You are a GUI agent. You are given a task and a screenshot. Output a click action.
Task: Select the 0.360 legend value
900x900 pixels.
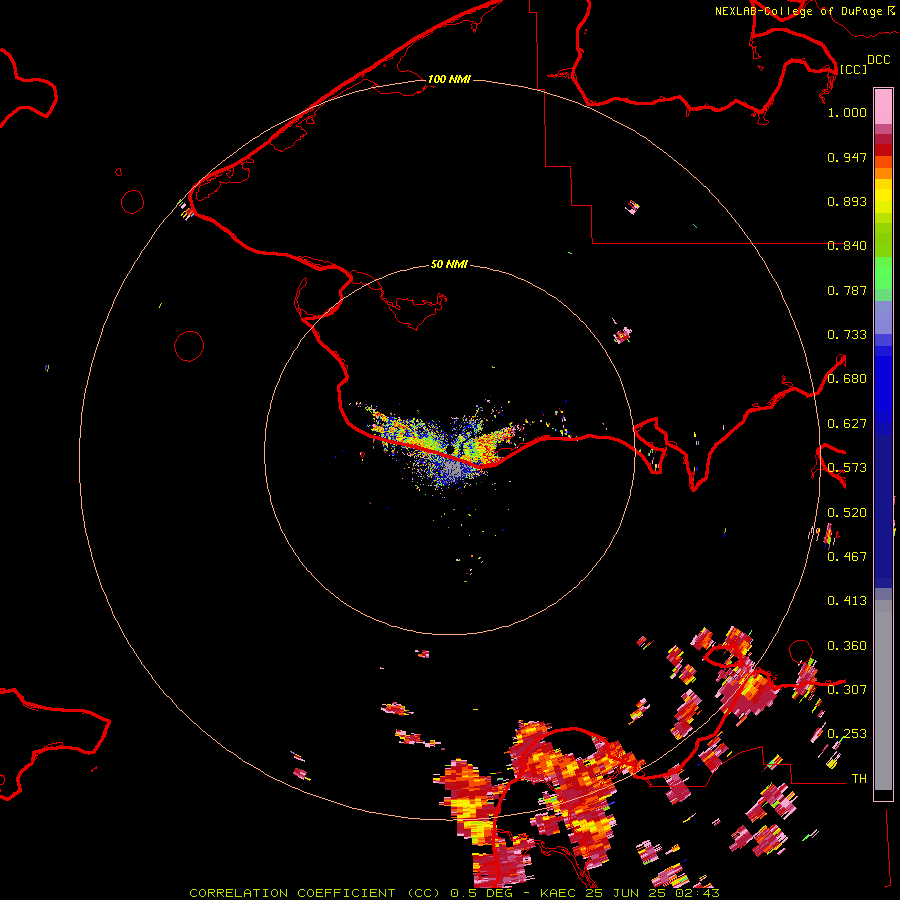tap(847, 646)
